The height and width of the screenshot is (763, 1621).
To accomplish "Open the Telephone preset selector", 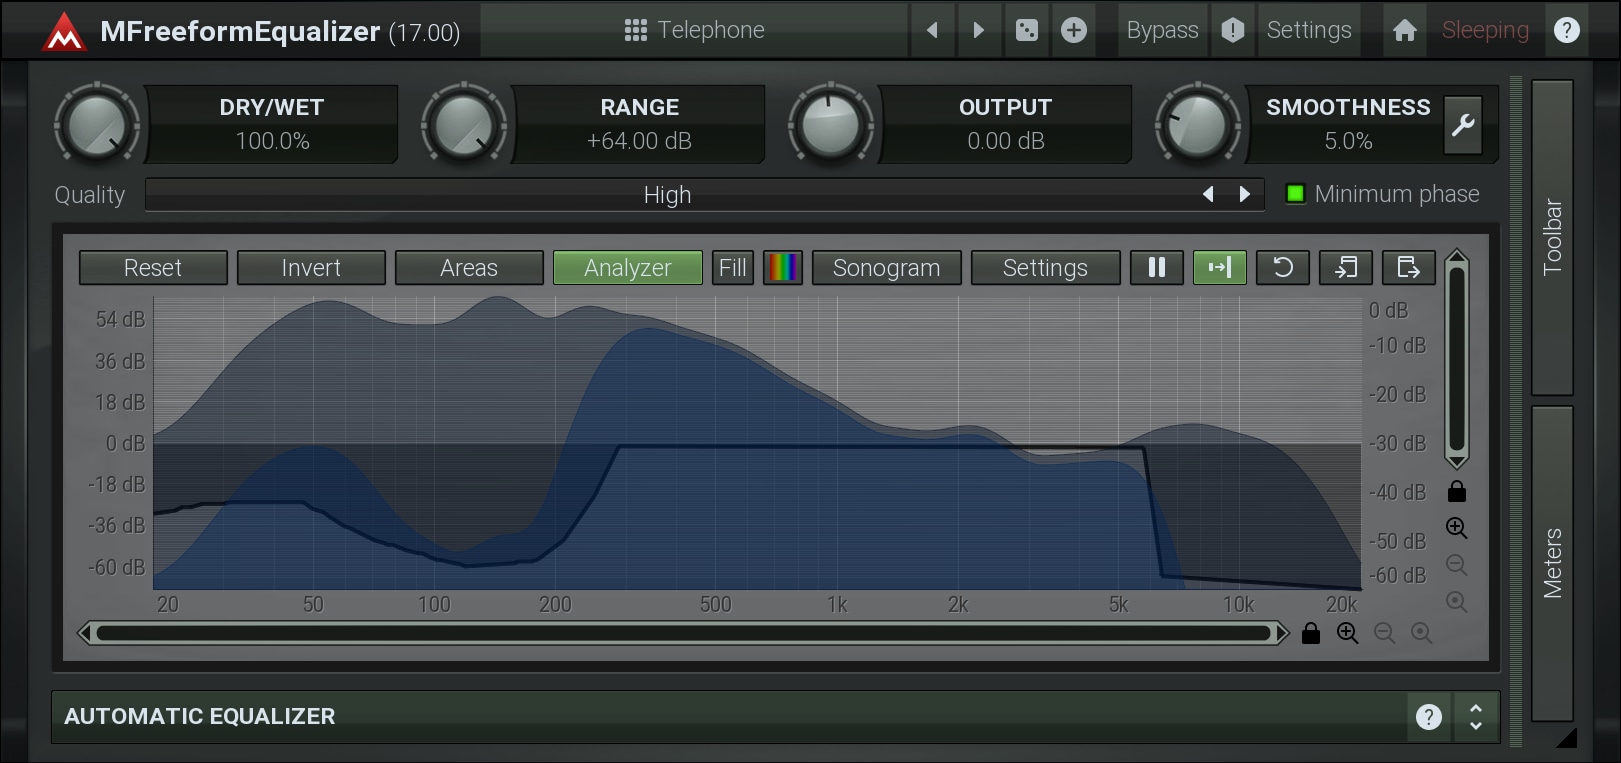I will (x=695, y=30).
